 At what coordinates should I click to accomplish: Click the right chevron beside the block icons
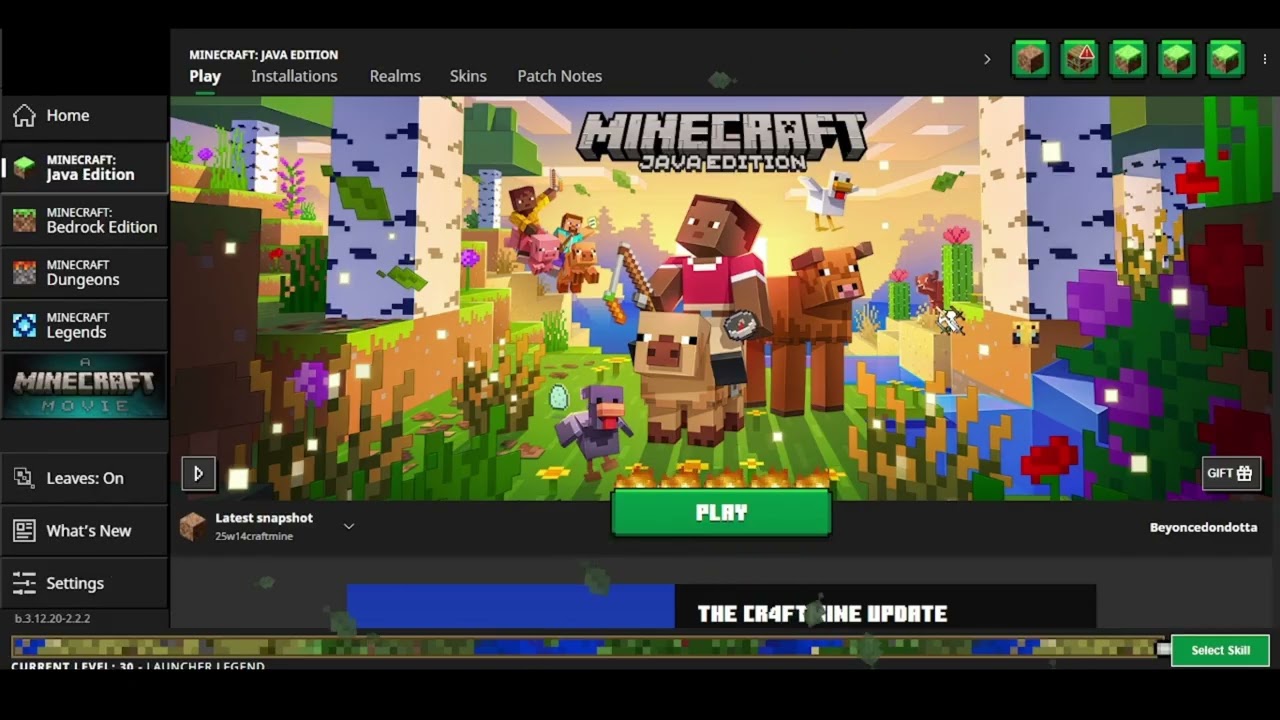(987, 60)
